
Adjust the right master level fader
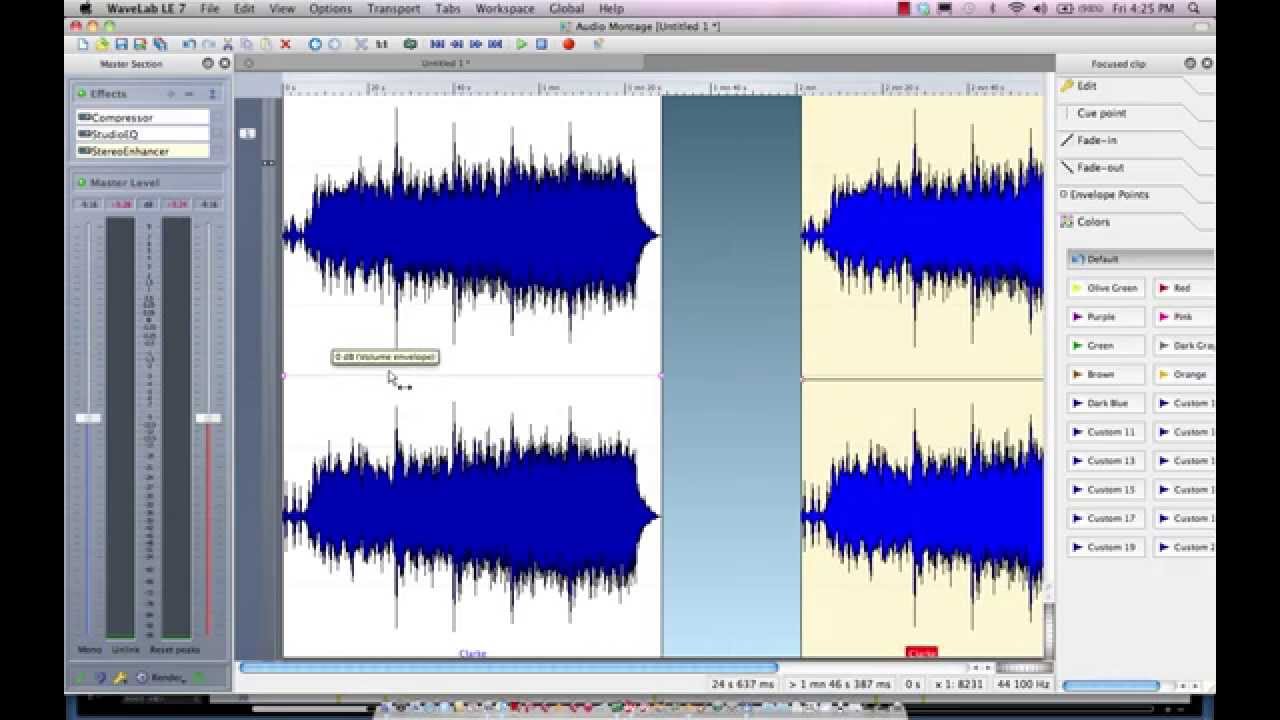[208, 418]
